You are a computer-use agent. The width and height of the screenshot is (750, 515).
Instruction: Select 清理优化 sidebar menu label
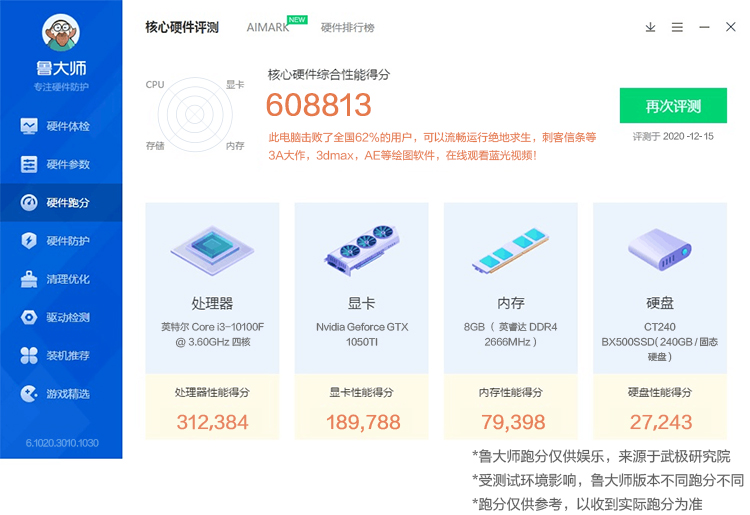coord(68,279)
